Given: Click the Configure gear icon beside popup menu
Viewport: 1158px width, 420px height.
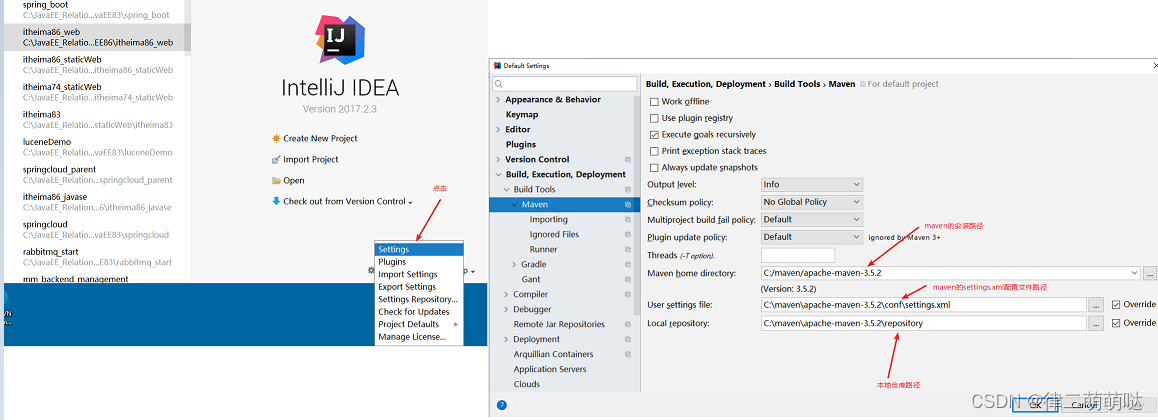Looking at the screenshot, I should 371,271.
